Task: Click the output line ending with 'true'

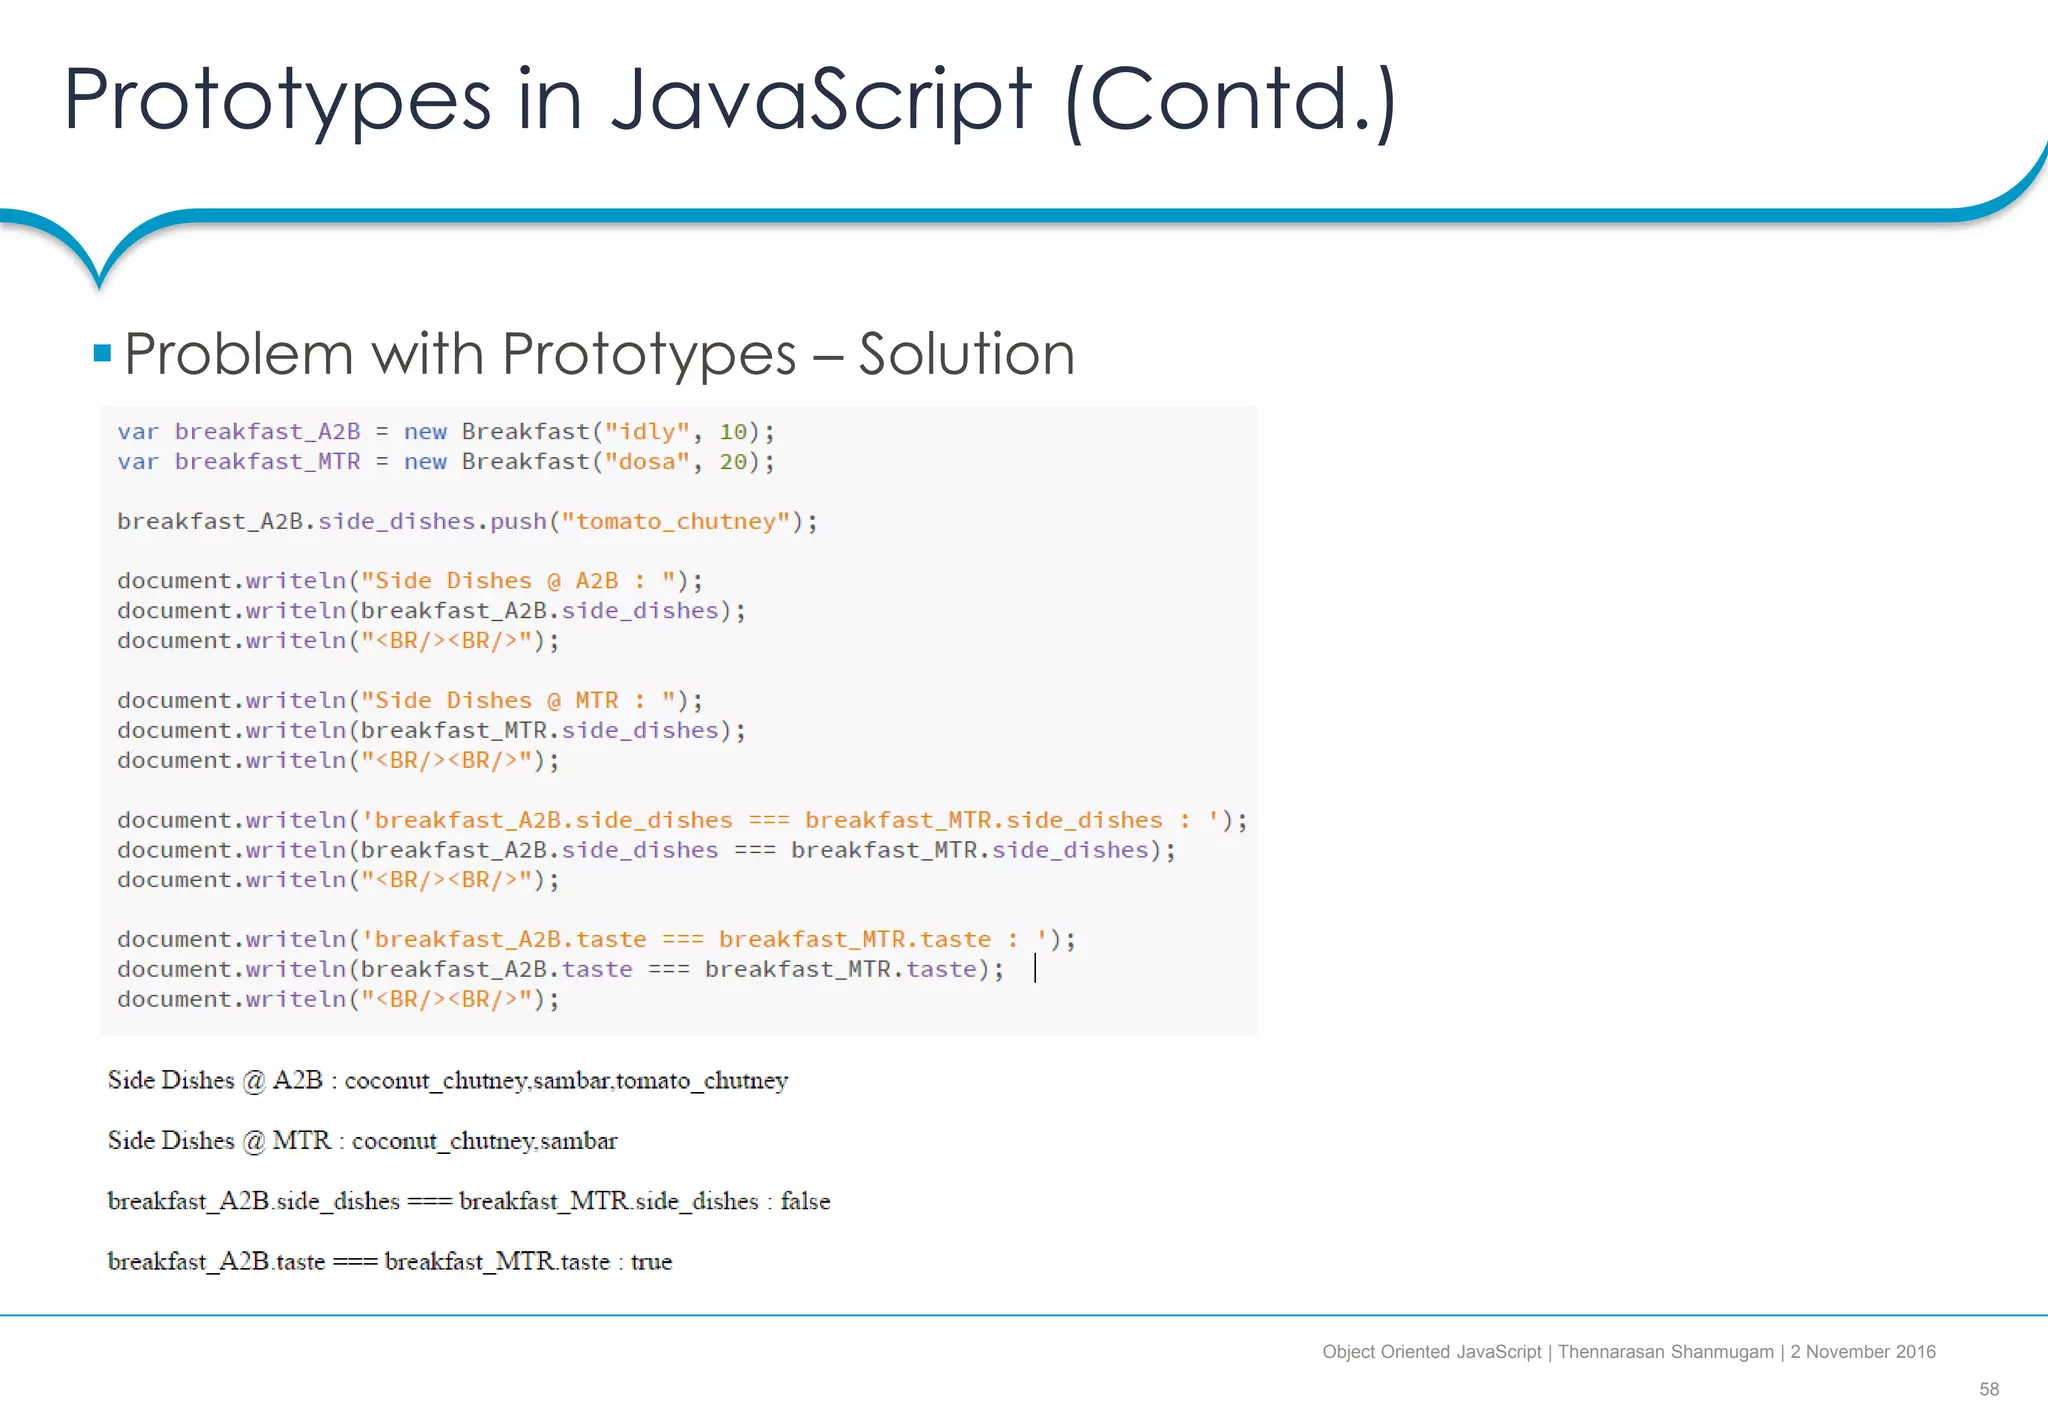Action: 390,1262
